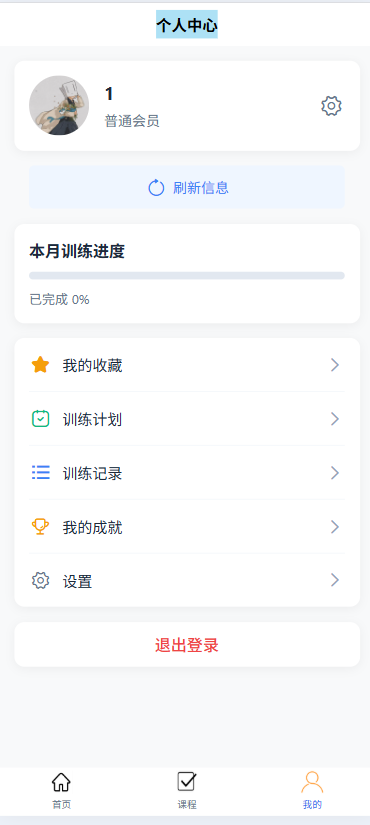Open the round profile avatar picture

[x=59, y=105]
